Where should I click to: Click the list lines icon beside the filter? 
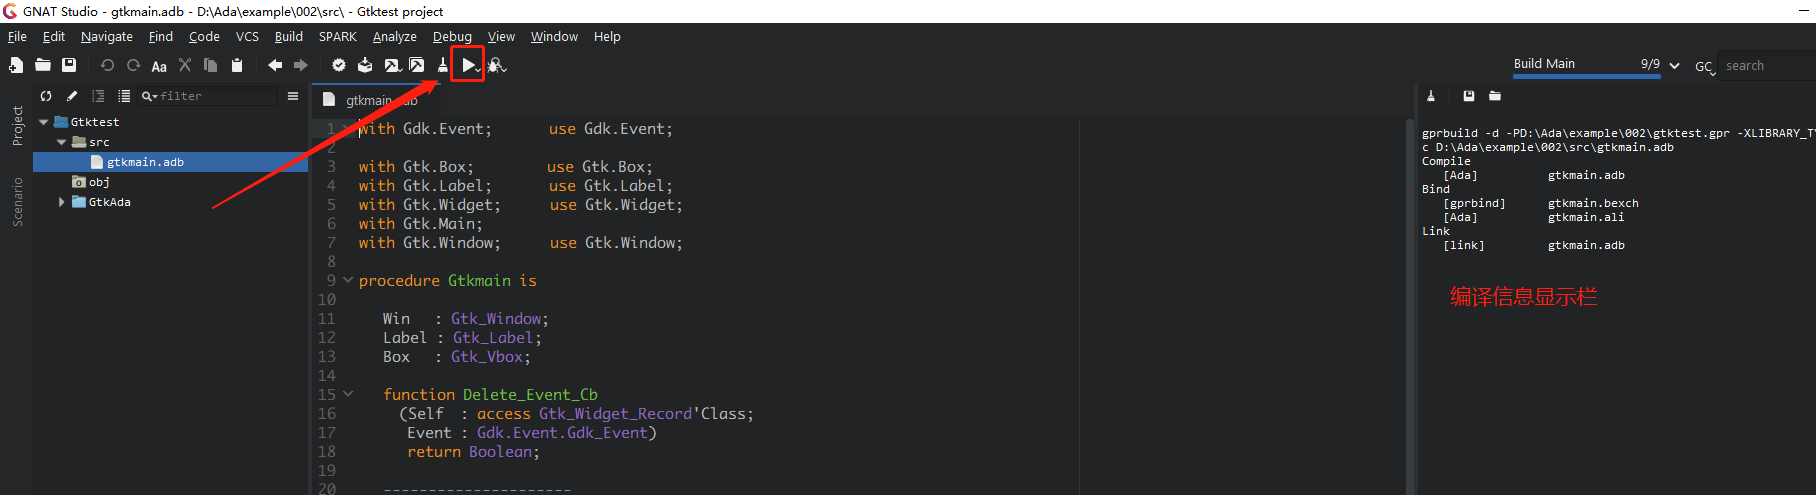coord(124,96)
